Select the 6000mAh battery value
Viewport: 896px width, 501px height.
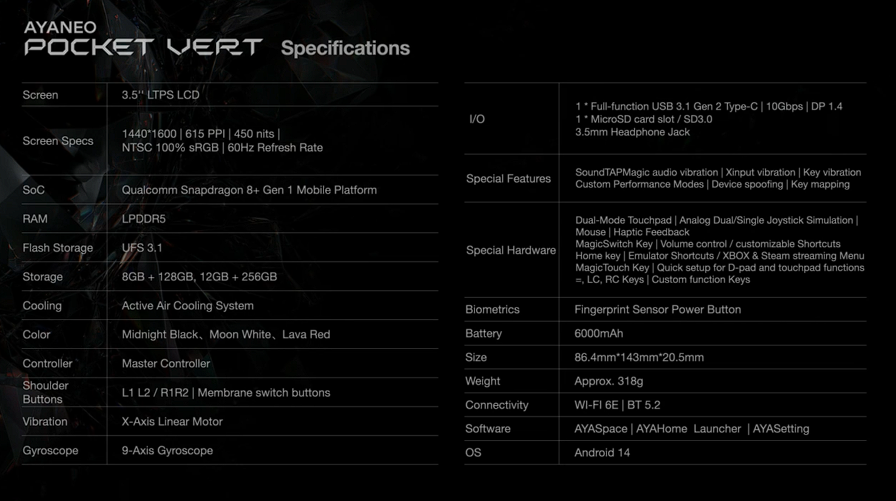(x=600, y=334)
